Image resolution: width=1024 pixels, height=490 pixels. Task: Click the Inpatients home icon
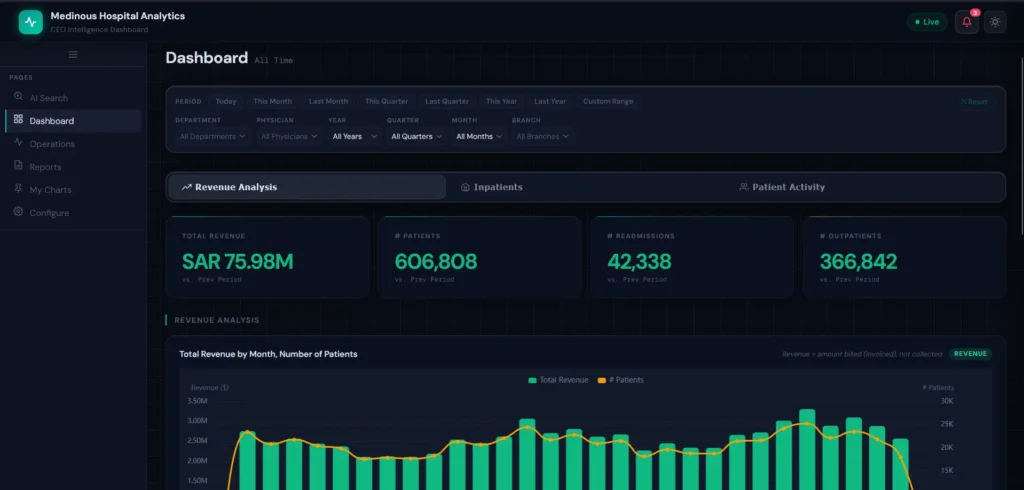click(465, 187)
